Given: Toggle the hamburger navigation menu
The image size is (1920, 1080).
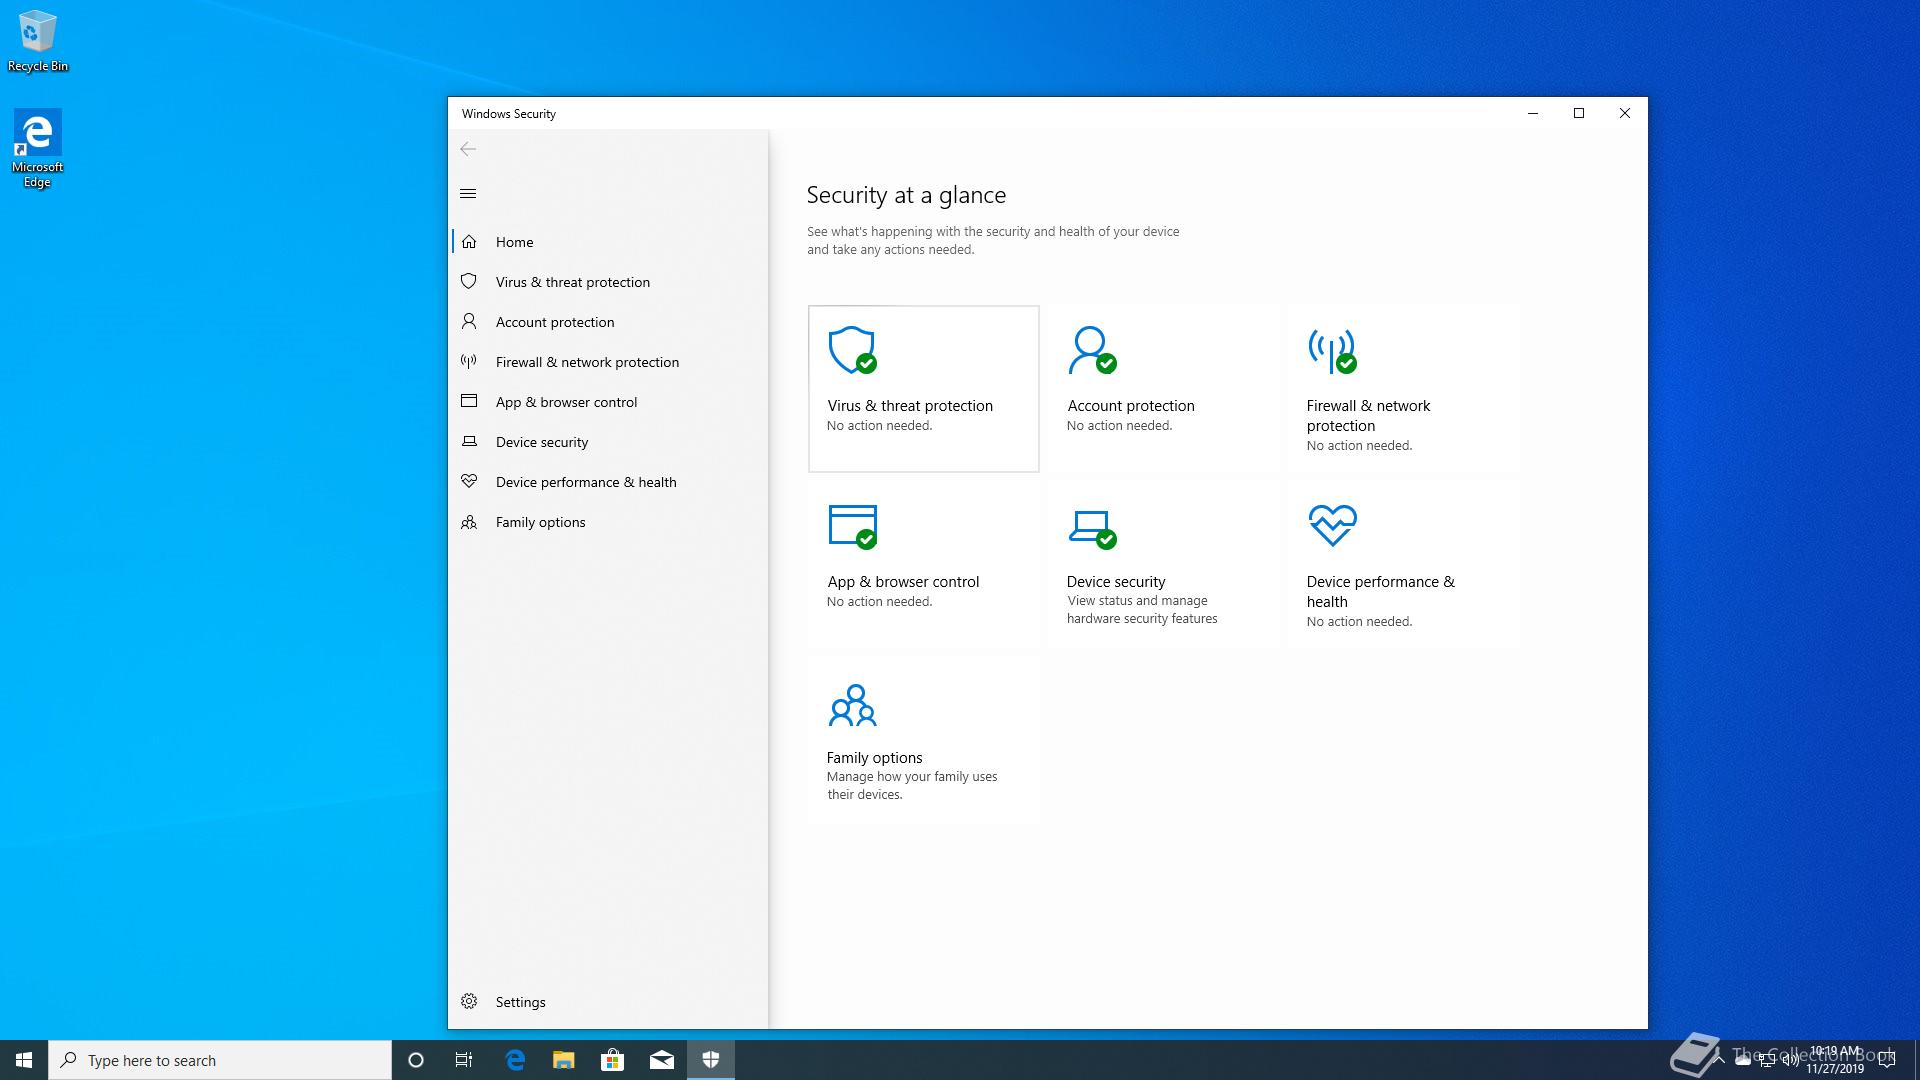Looking at the screenshot, I should 468,194.
